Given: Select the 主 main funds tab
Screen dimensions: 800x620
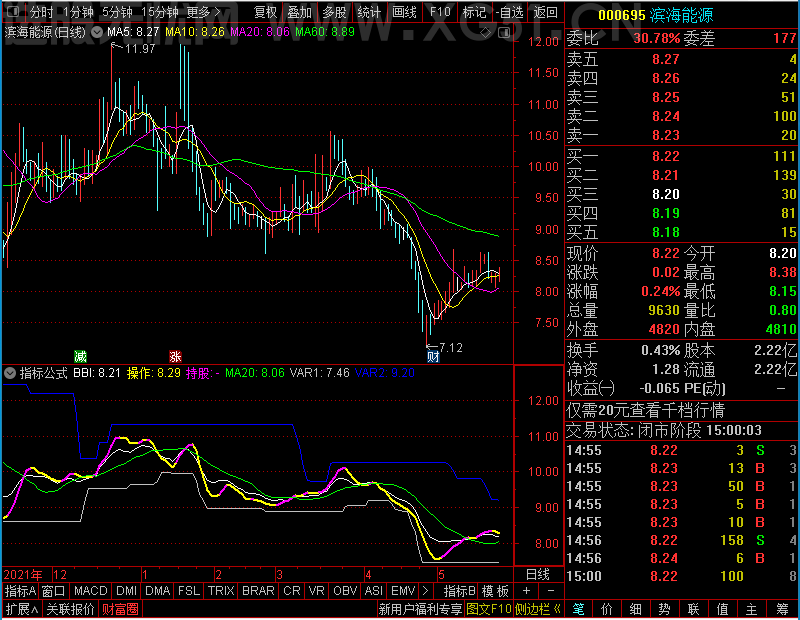Looking at the screenshot, I should tap(752, 609).
